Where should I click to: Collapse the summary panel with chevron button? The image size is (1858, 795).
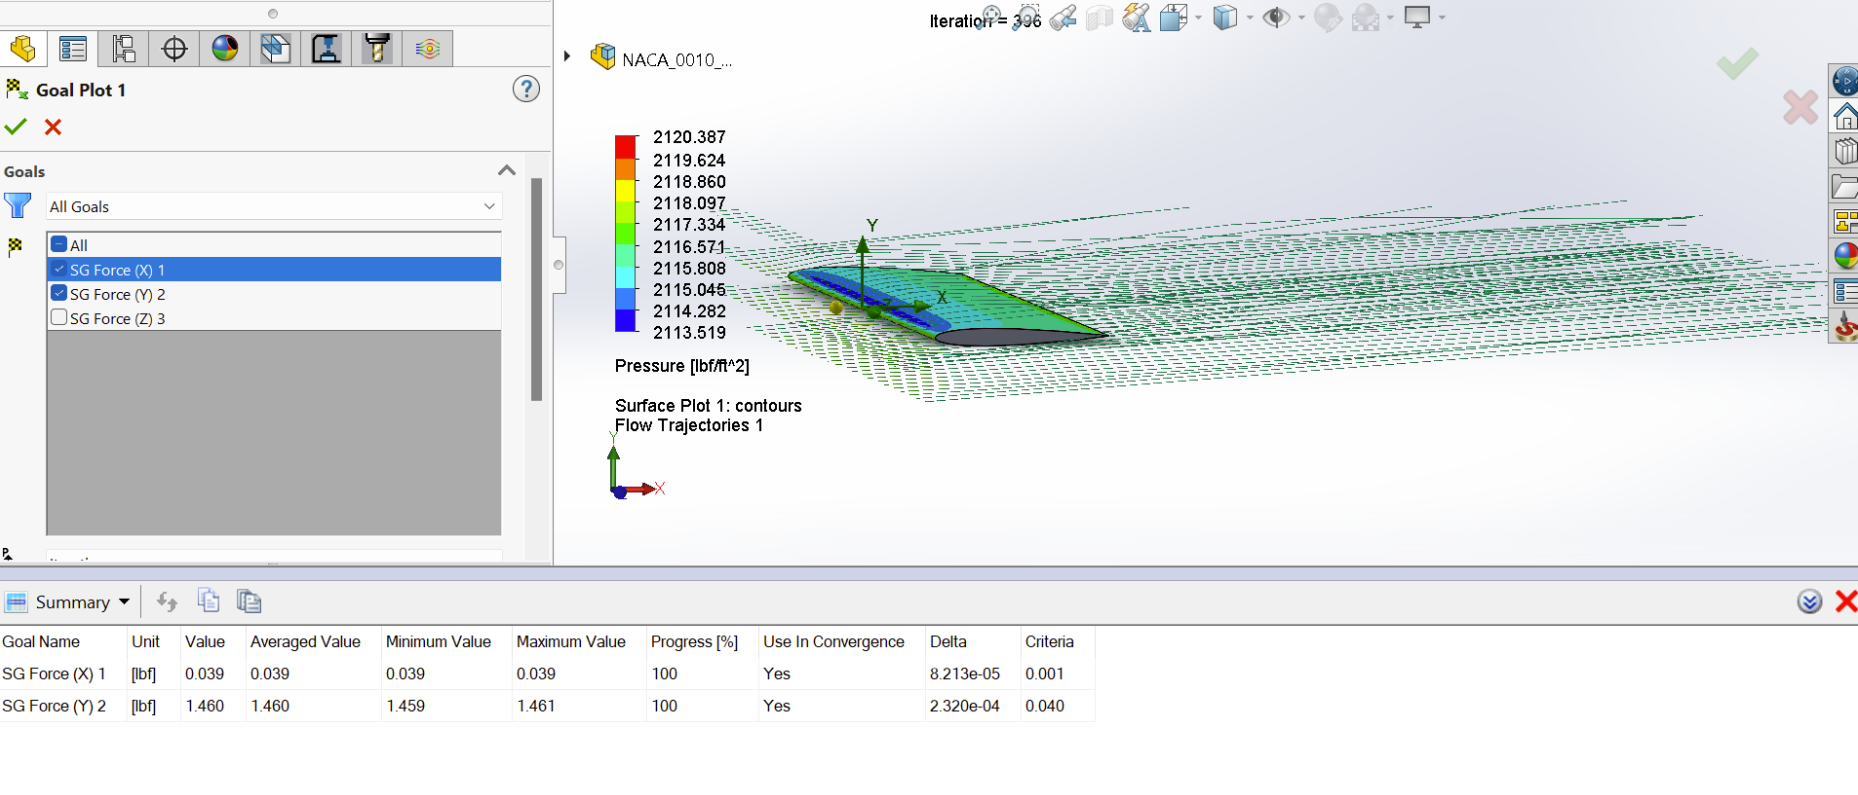(1809, 601)
